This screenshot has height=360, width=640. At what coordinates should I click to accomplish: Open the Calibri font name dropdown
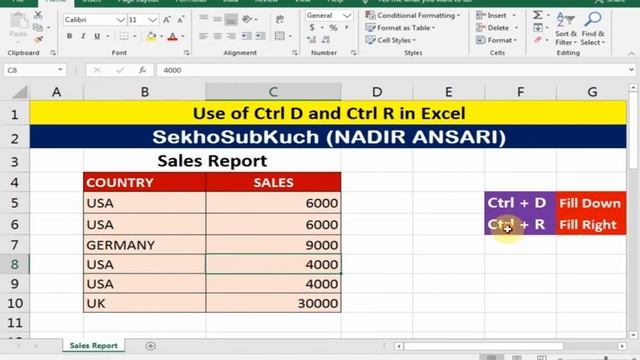pos(120,20)
